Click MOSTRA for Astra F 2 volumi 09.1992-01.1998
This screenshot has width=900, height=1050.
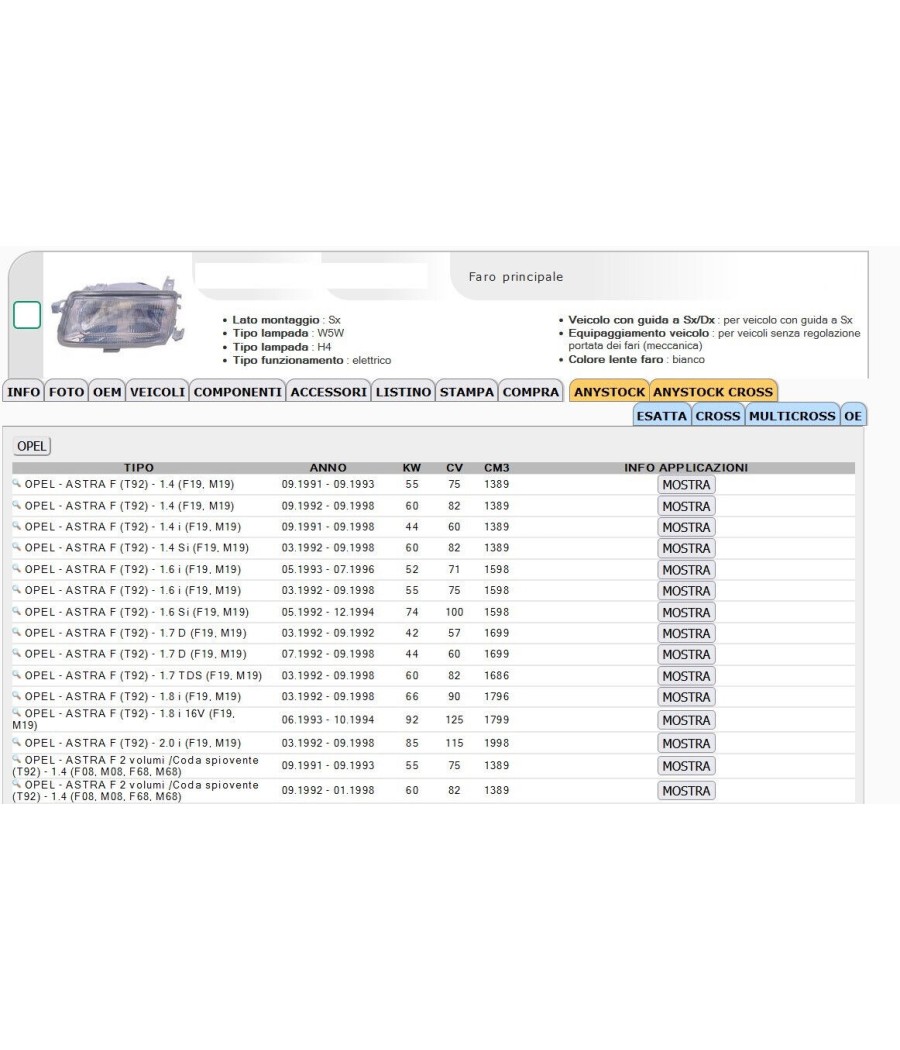pyautogui.click(x=686, y=791)
